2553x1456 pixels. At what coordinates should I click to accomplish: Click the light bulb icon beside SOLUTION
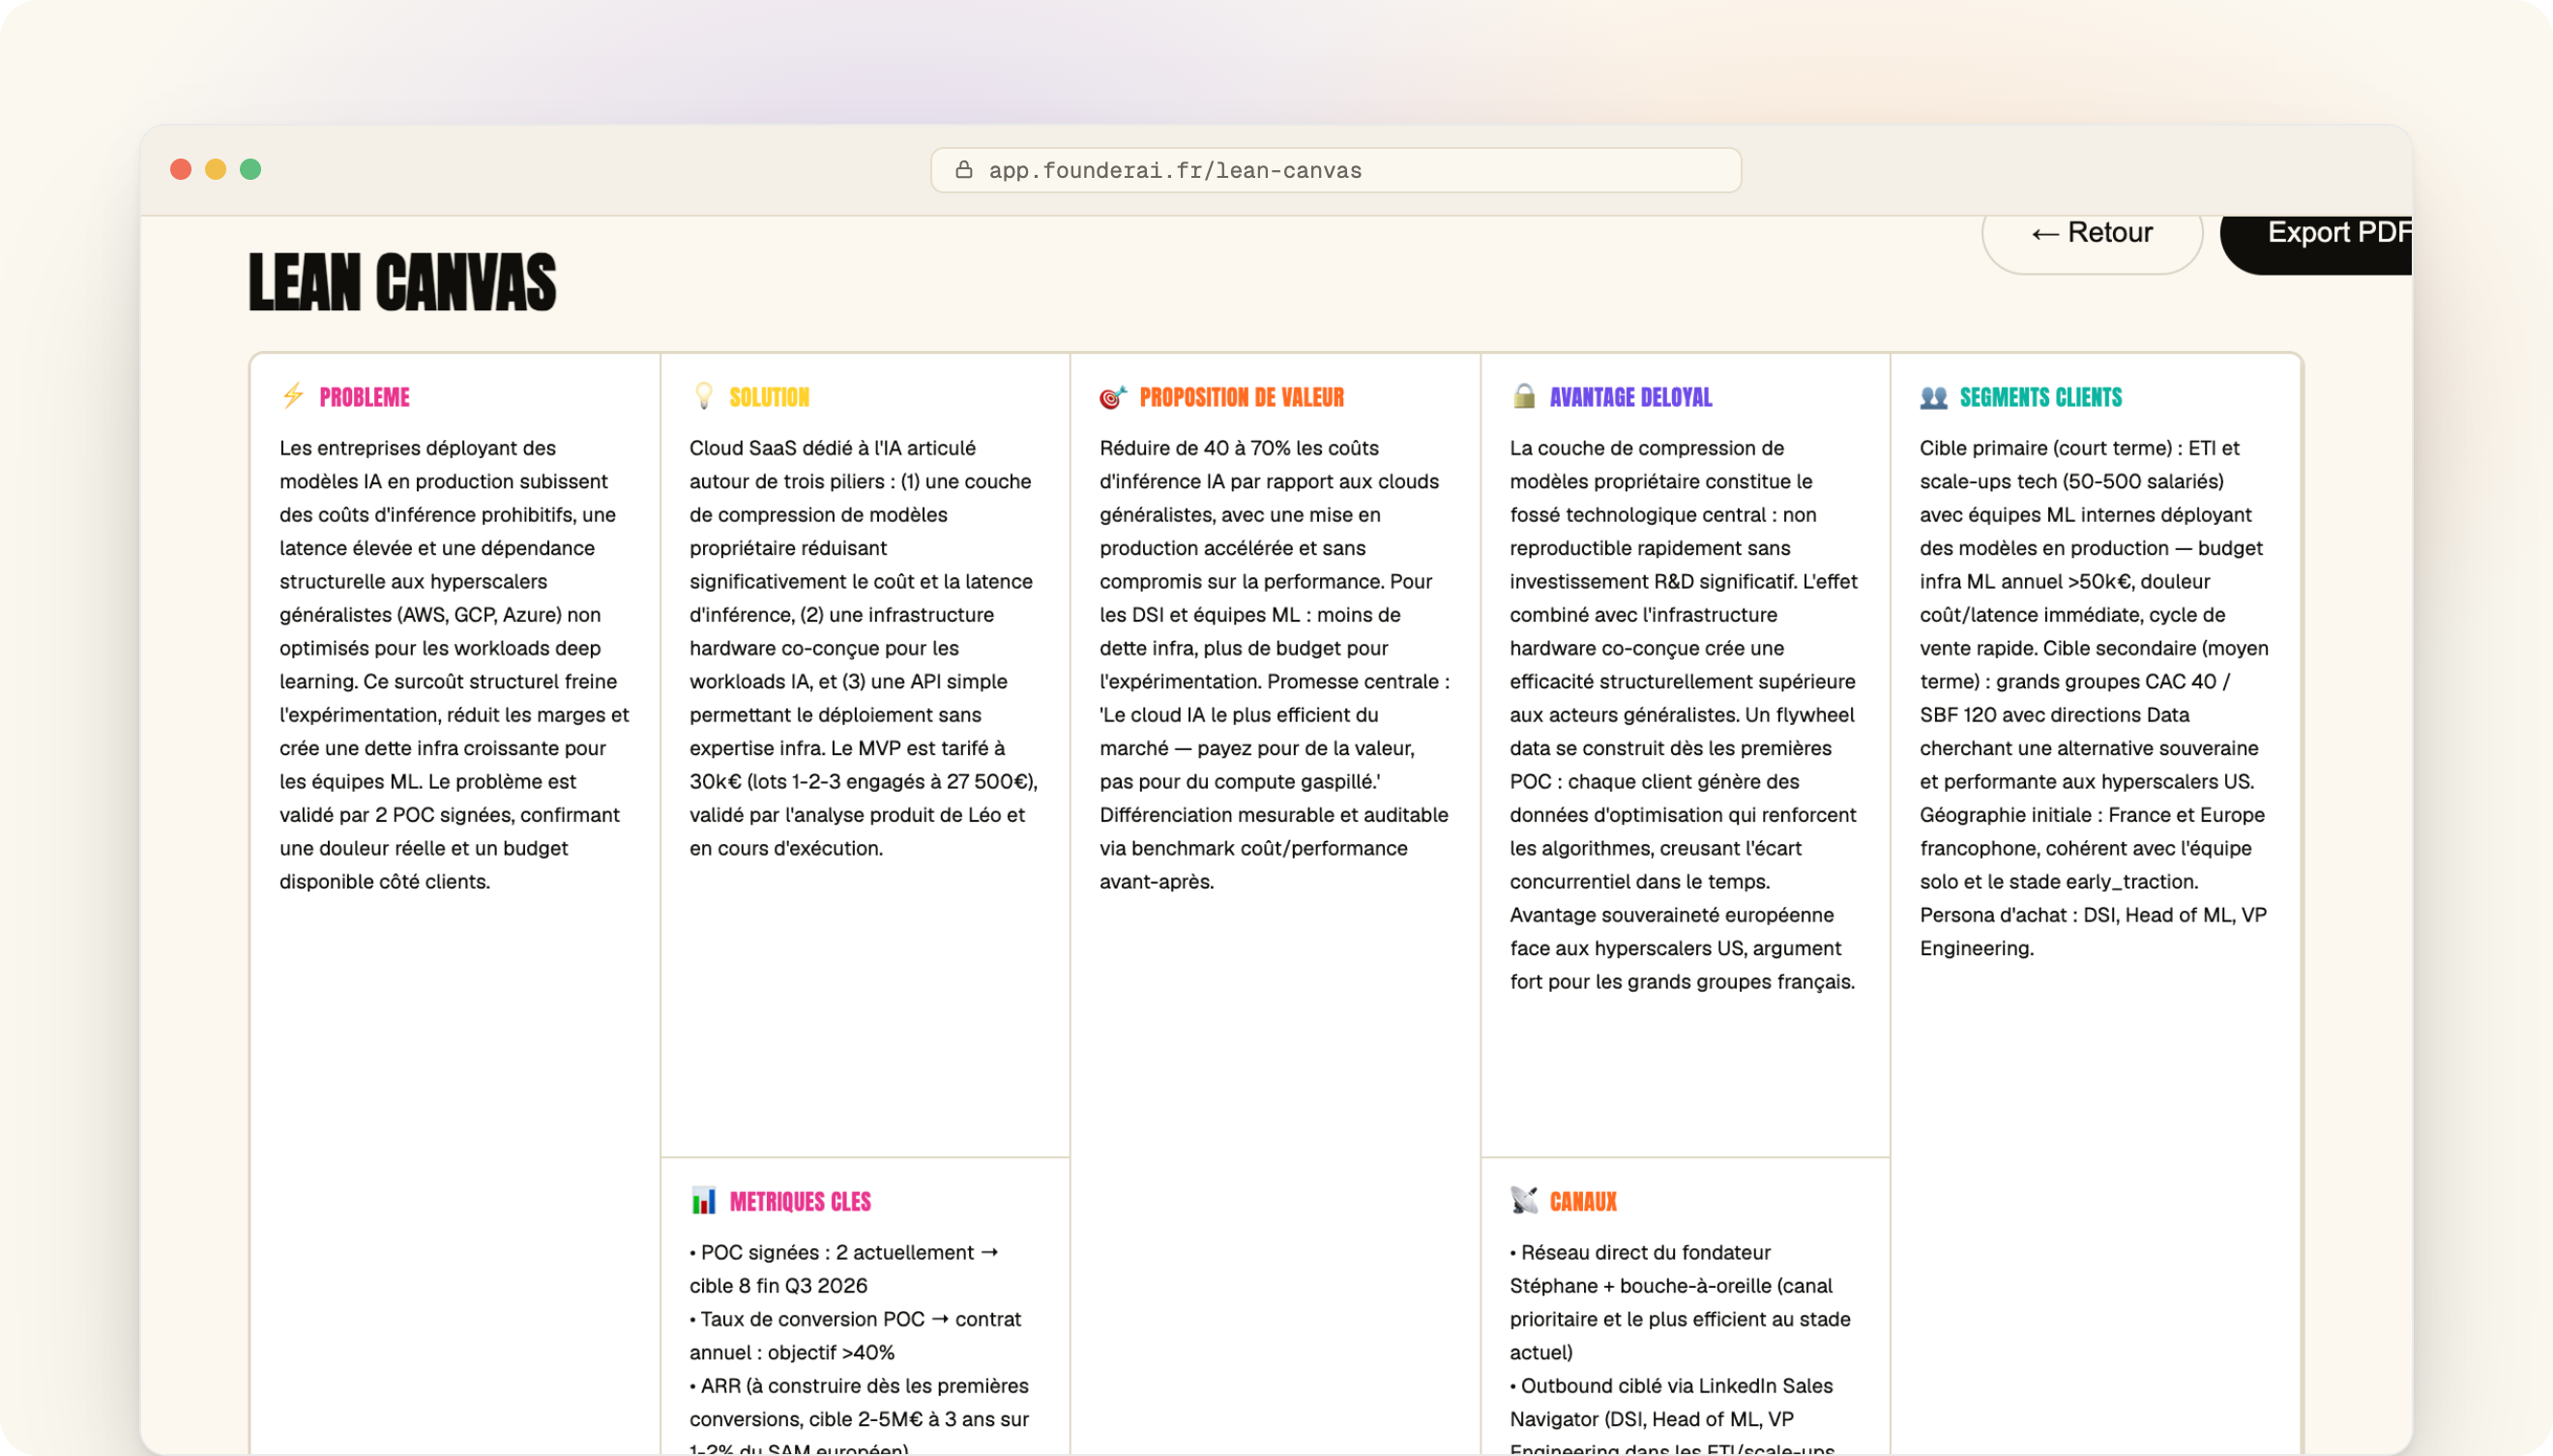pyautogui.click(x=704, y=396)
